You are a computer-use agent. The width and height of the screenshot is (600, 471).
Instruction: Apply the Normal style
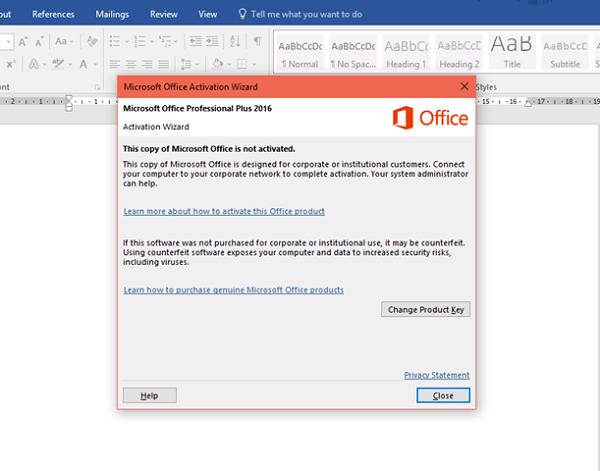click(300, 54)
